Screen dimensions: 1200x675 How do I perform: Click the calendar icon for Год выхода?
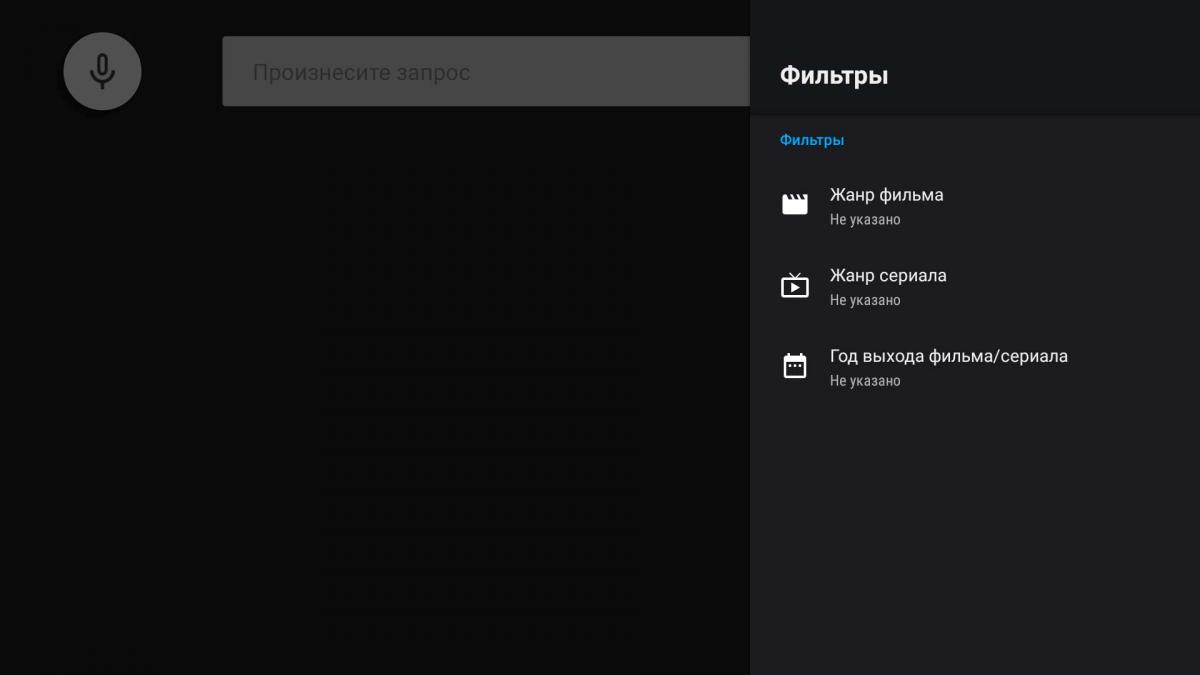tap(795, 366)
